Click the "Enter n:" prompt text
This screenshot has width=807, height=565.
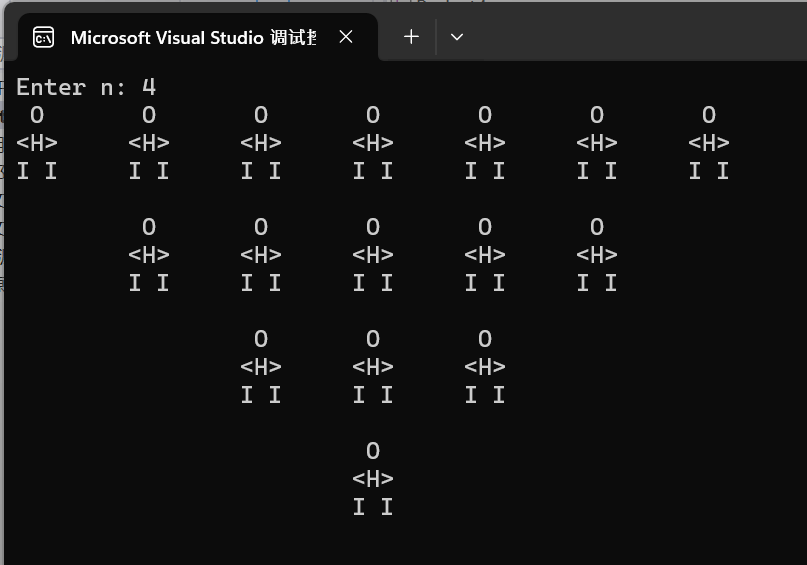pyautogui.click(x=66, y=87)
